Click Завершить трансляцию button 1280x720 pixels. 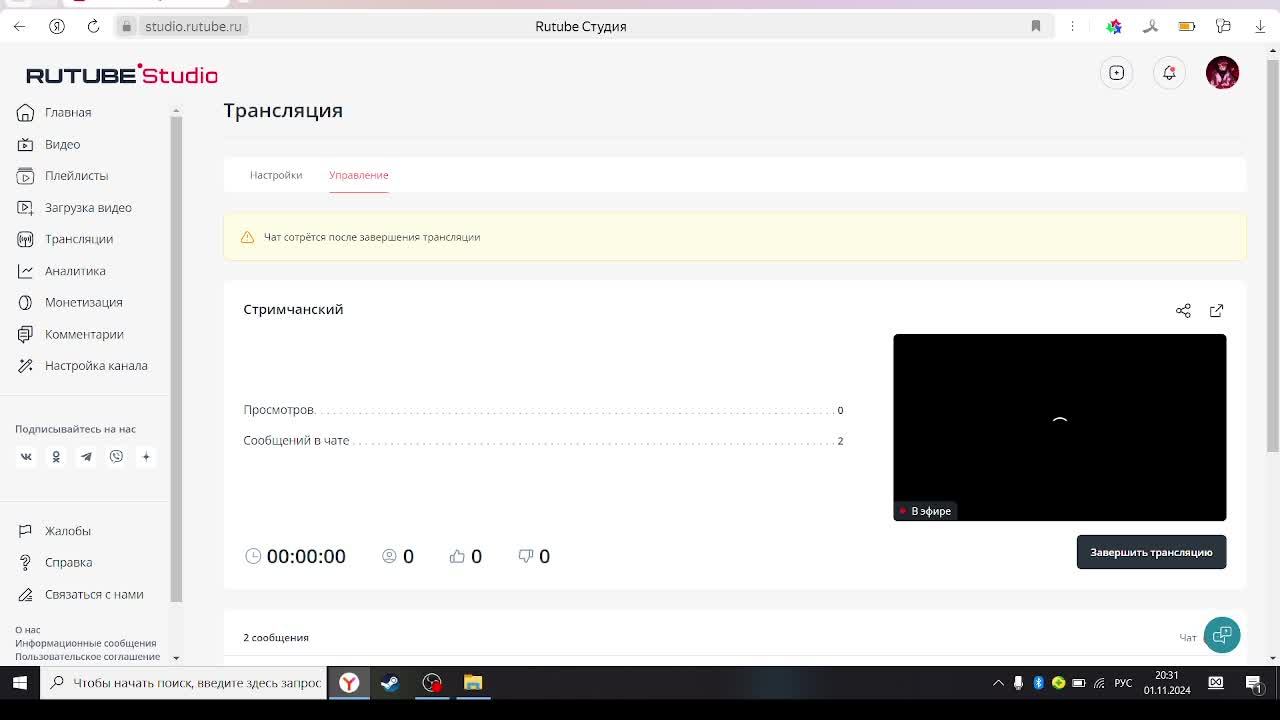[1151, 552]
